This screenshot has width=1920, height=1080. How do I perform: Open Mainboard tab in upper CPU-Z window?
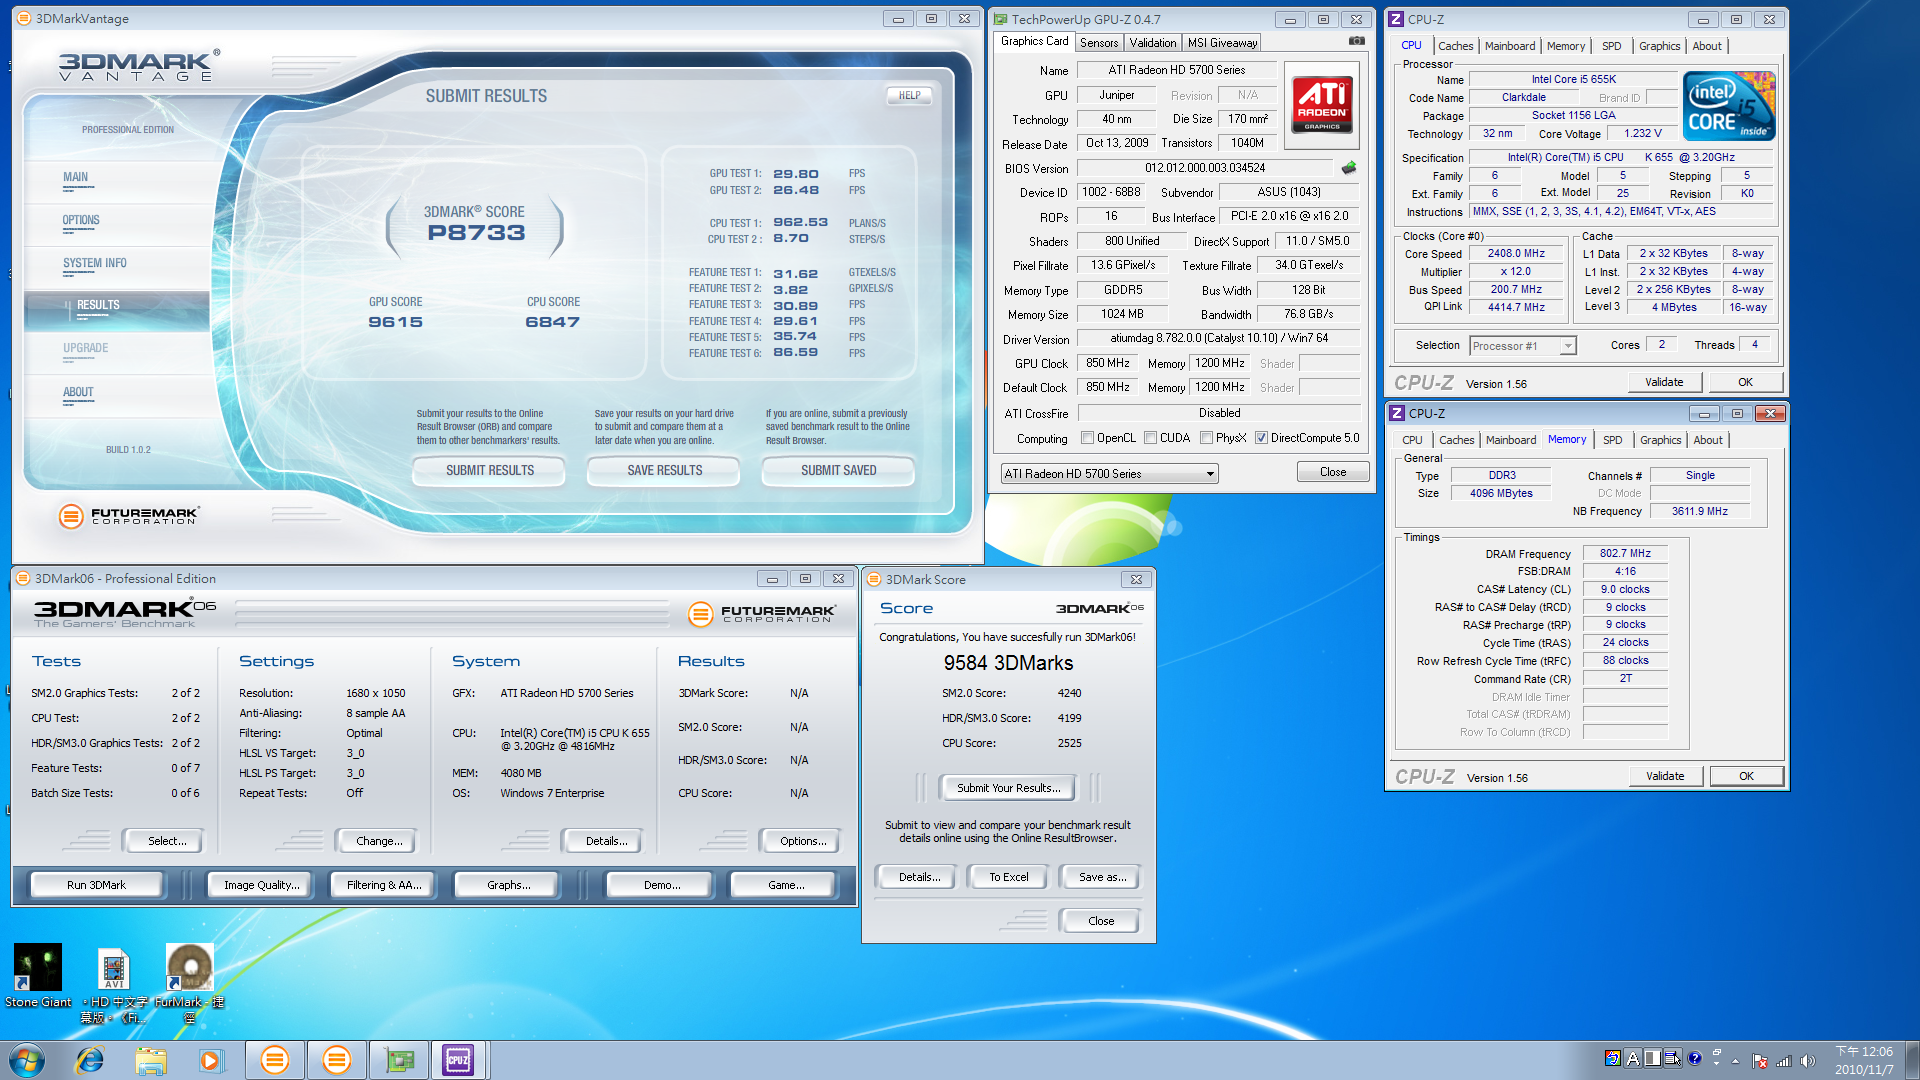coord(1509,46)
